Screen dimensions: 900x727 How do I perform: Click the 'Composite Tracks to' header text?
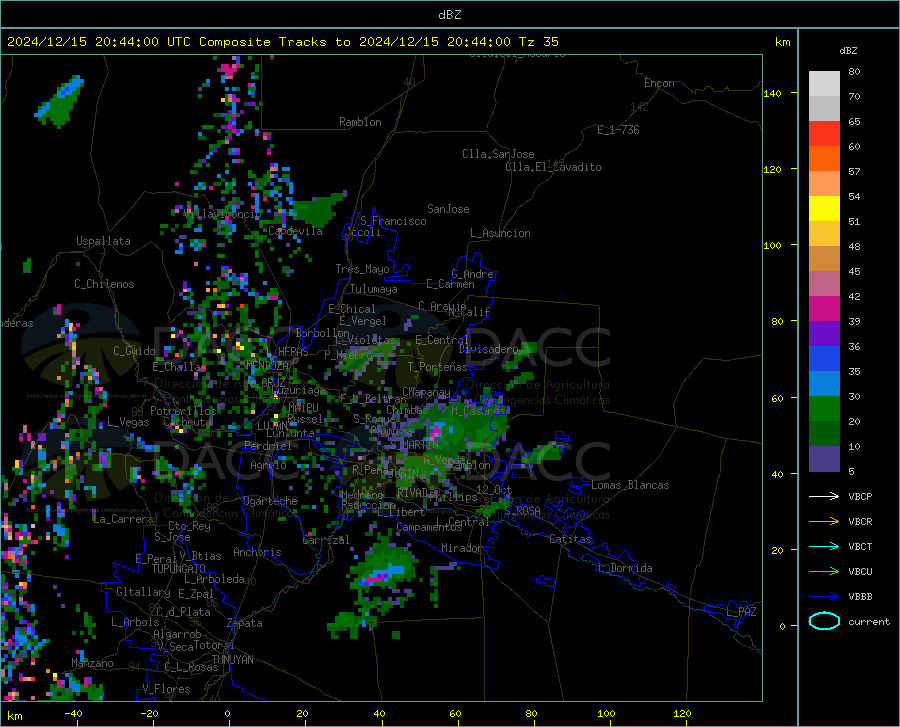[275, 42]
